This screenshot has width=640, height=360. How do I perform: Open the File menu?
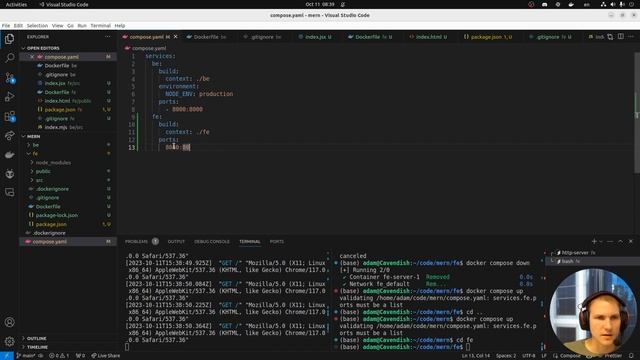point(6,25)
